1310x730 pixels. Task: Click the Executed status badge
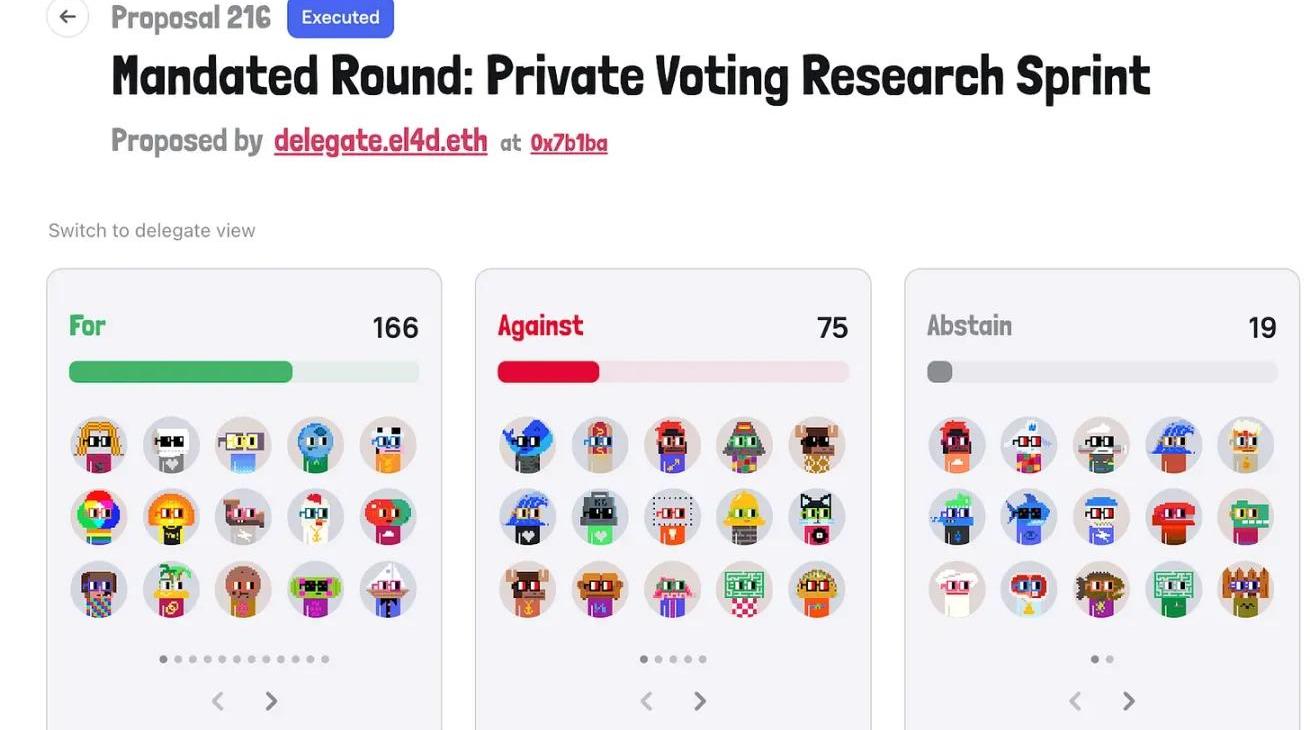[x=340, y=18]
